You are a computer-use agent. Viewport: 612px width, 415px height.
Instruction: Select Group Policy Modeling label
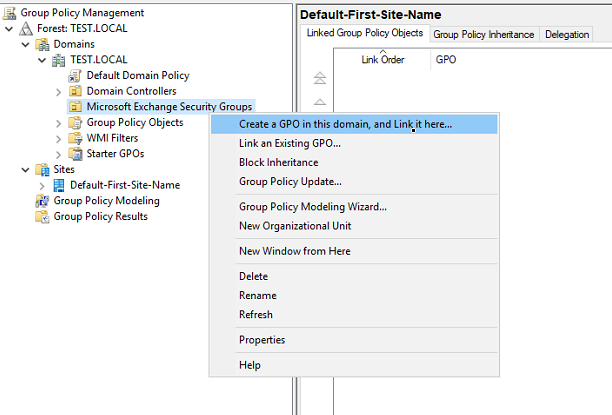coord(107,201)
